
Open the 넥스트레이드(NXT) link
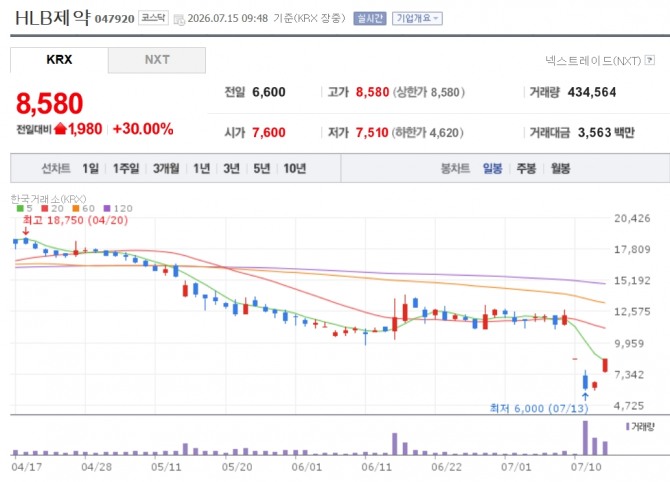point(593,61)
